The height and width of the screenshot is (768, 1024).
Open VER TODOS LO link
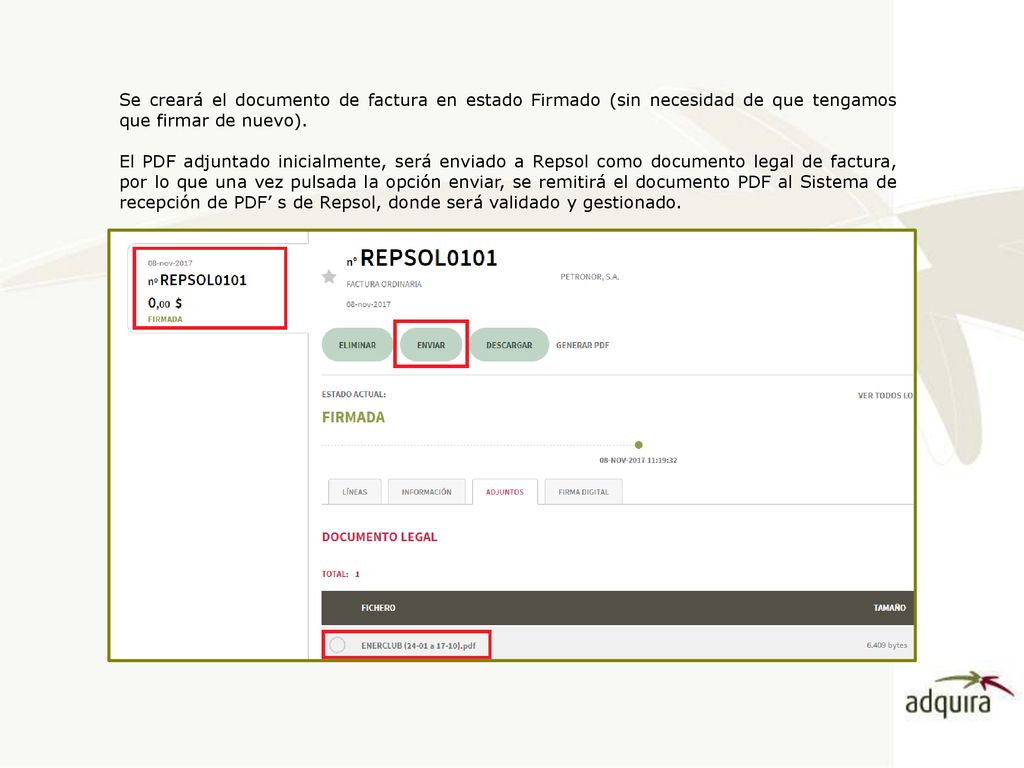click(885, 396)
